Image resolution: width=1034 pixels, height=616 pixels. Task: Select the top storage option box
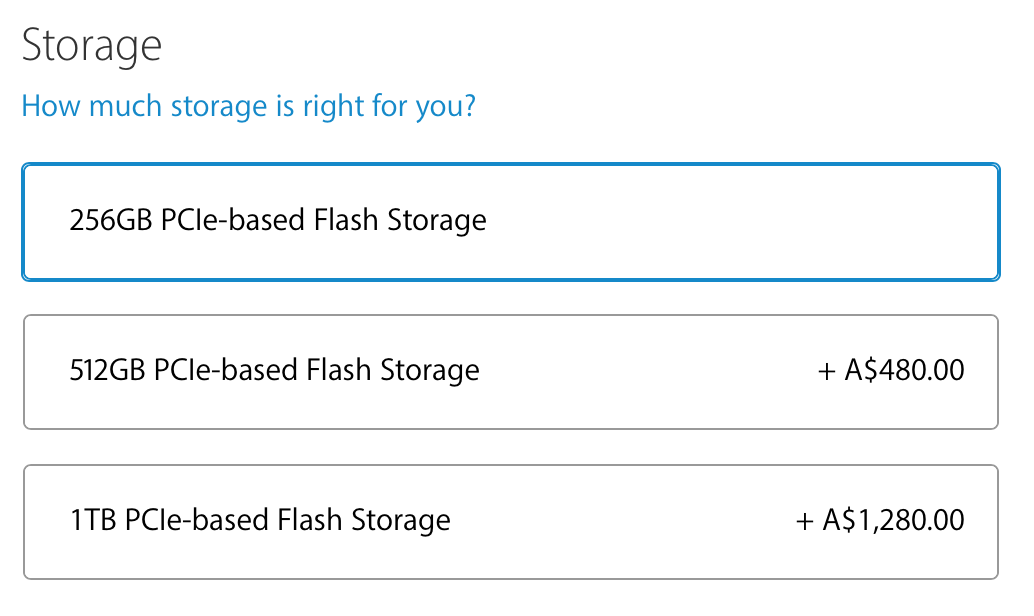coord(510,221)
